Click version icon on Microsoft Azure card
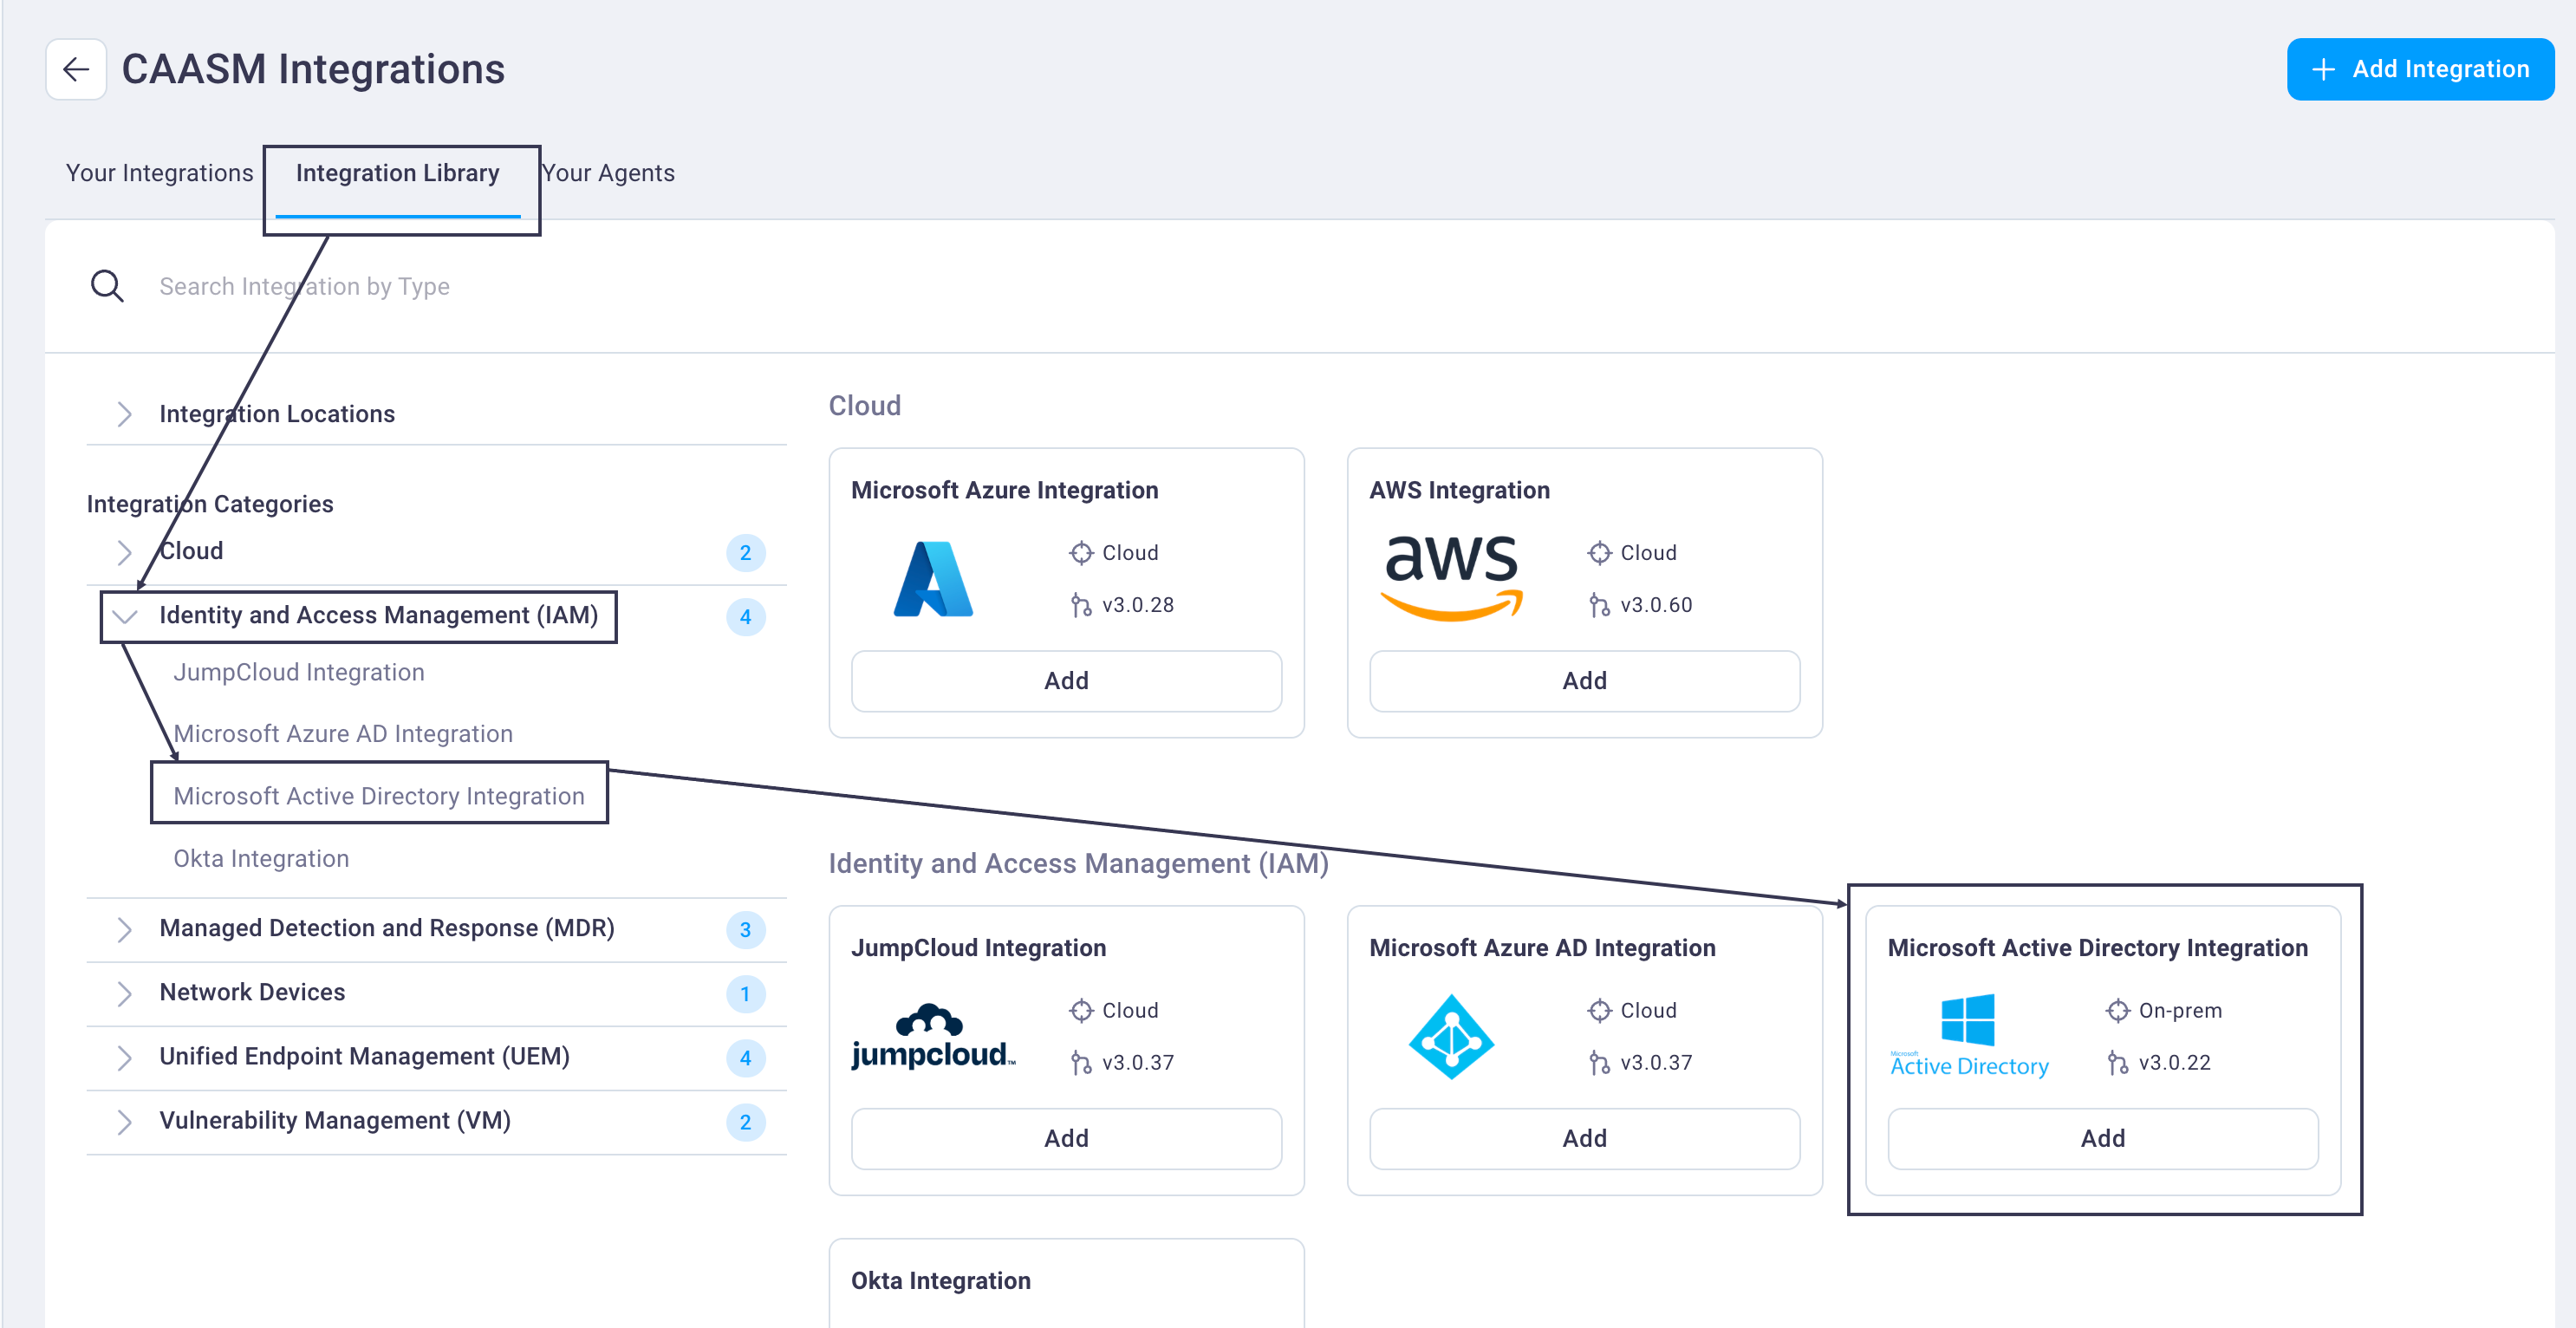Viewport: 2576px width, 1328px height. pos(1081,605)
